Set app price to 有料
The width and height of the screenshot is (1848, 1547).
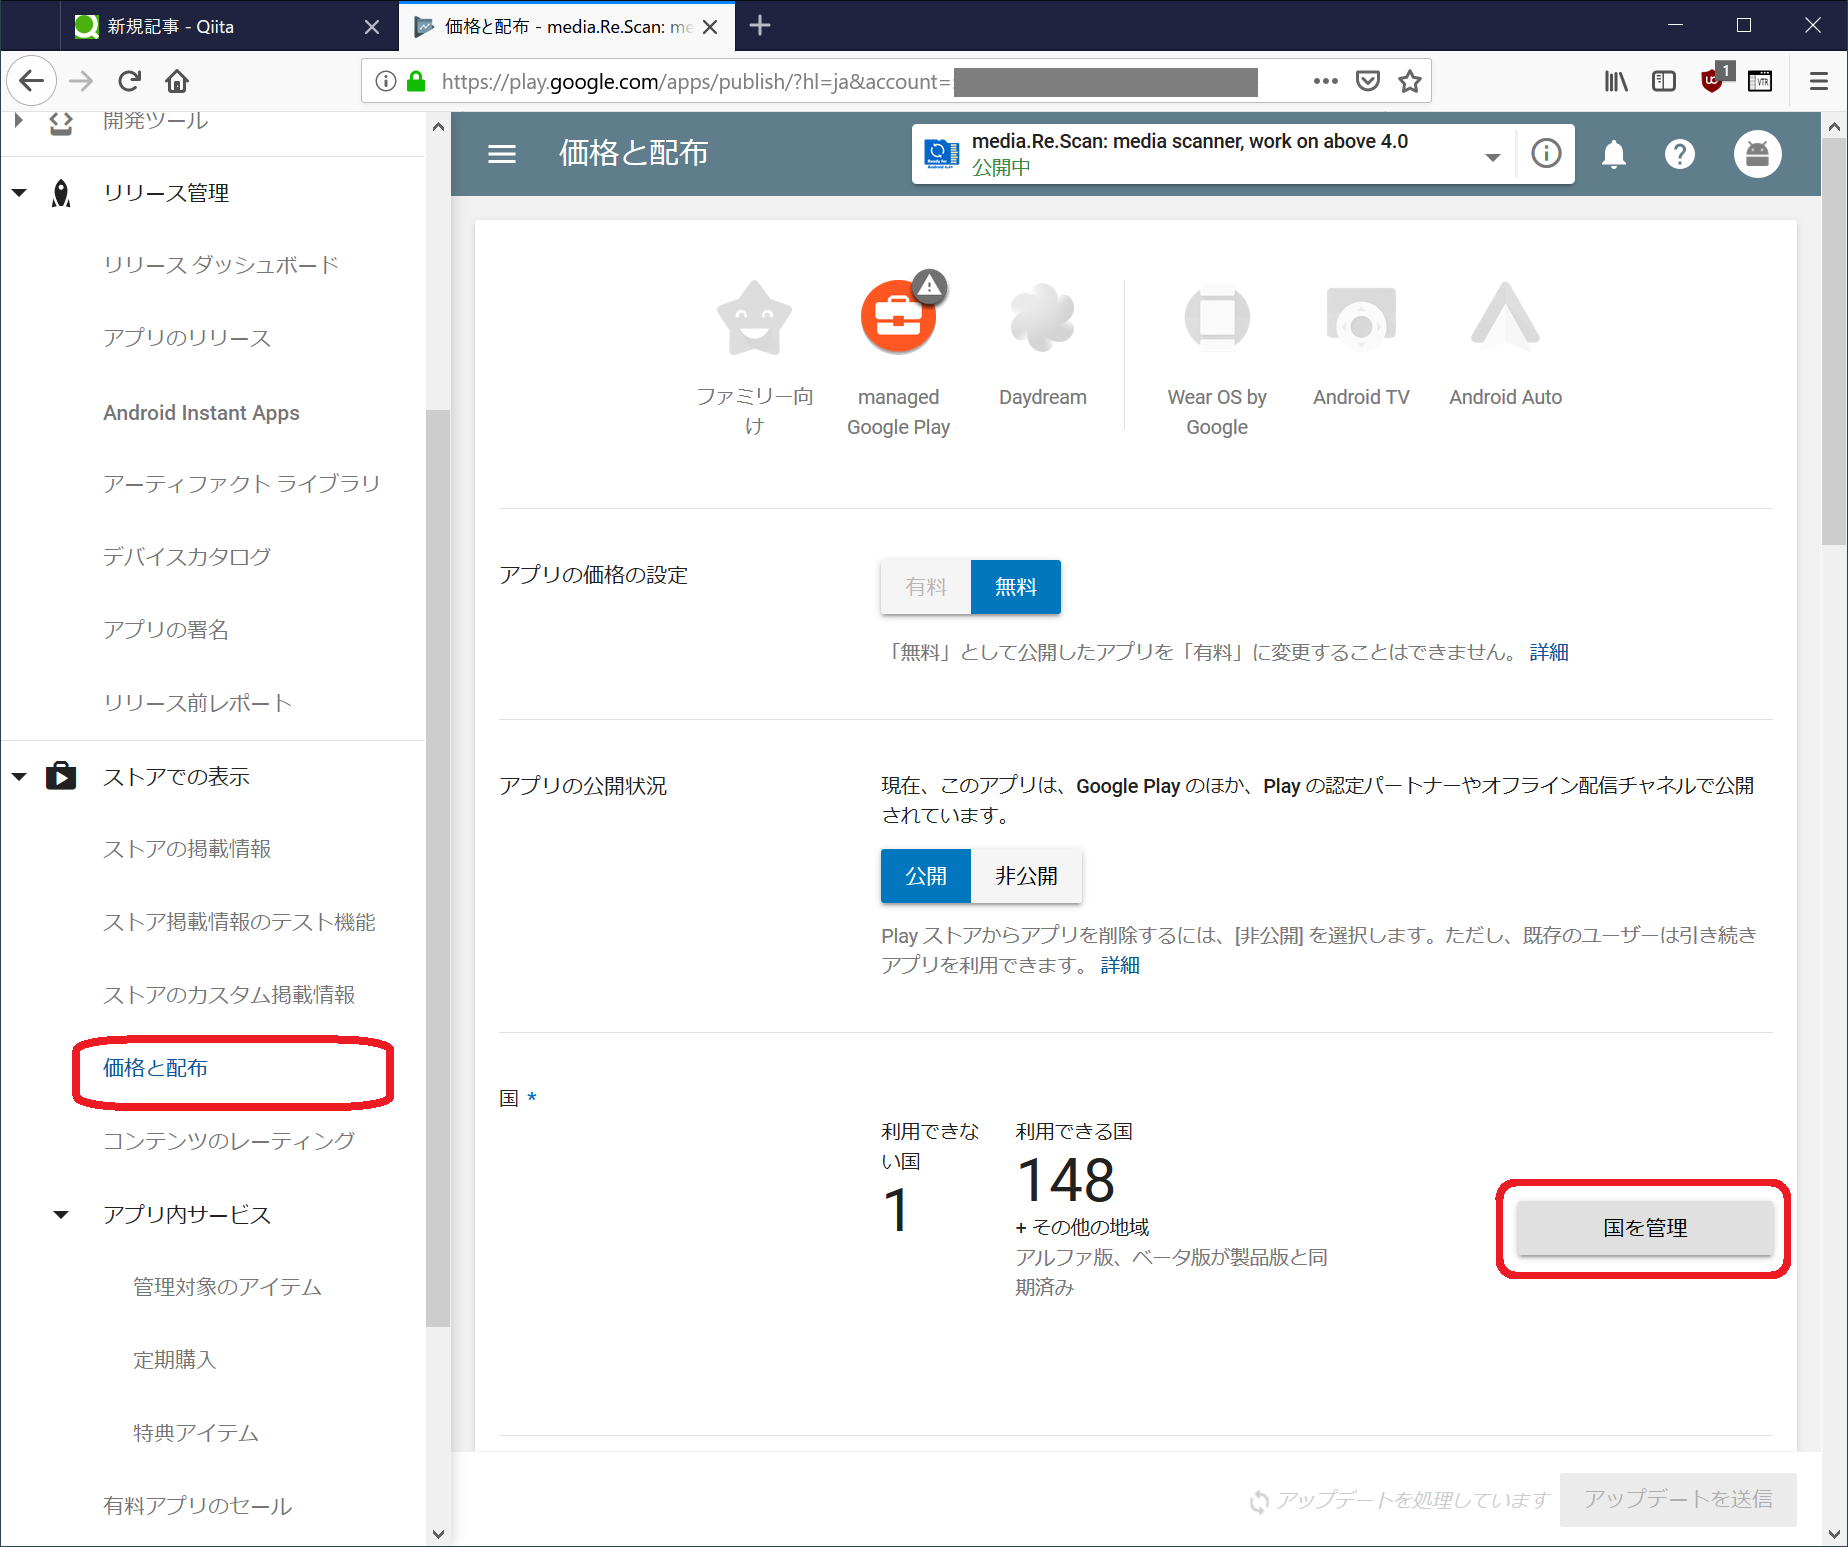pos(926,587)
